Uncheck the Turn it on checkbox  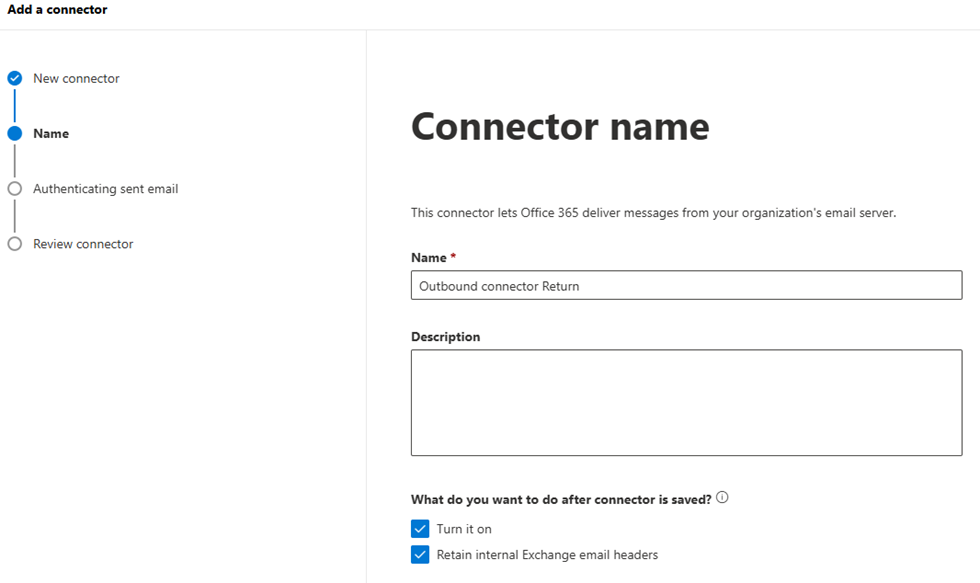click(420, 529)
